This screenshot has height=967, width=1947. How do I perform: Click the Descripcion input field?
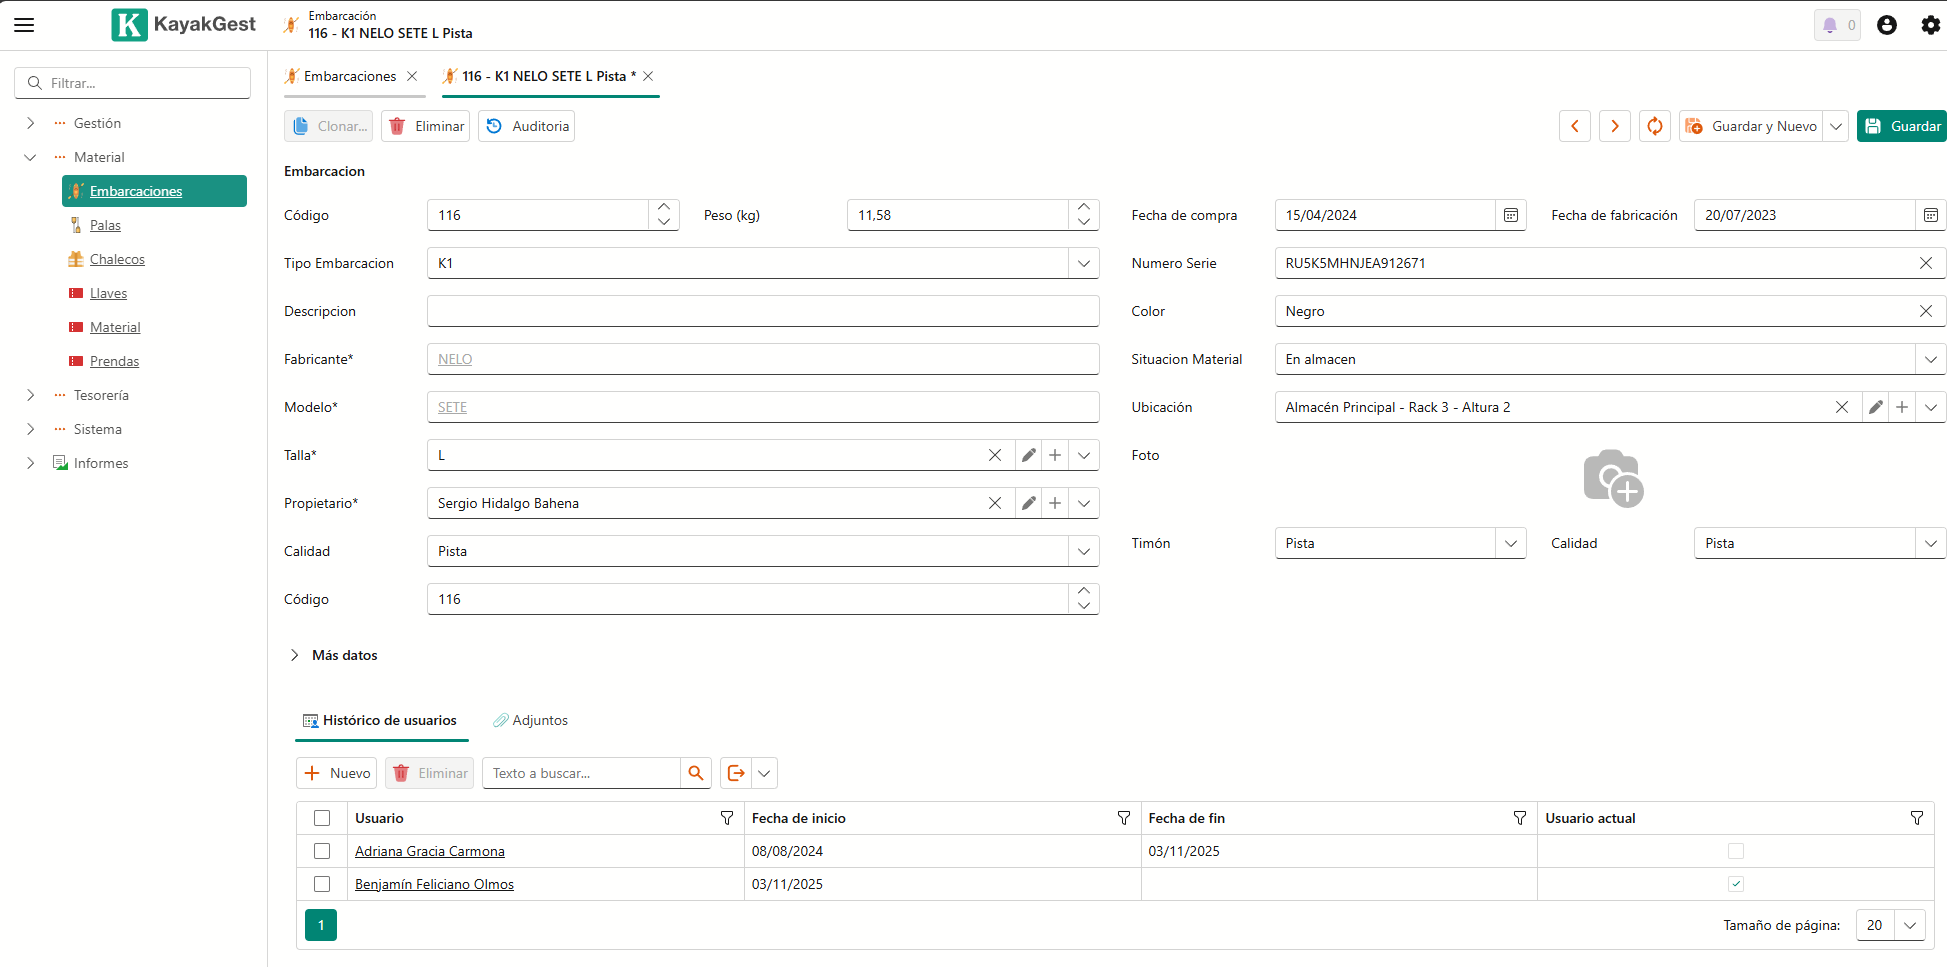pyautogui.click(x=762, y=311)
